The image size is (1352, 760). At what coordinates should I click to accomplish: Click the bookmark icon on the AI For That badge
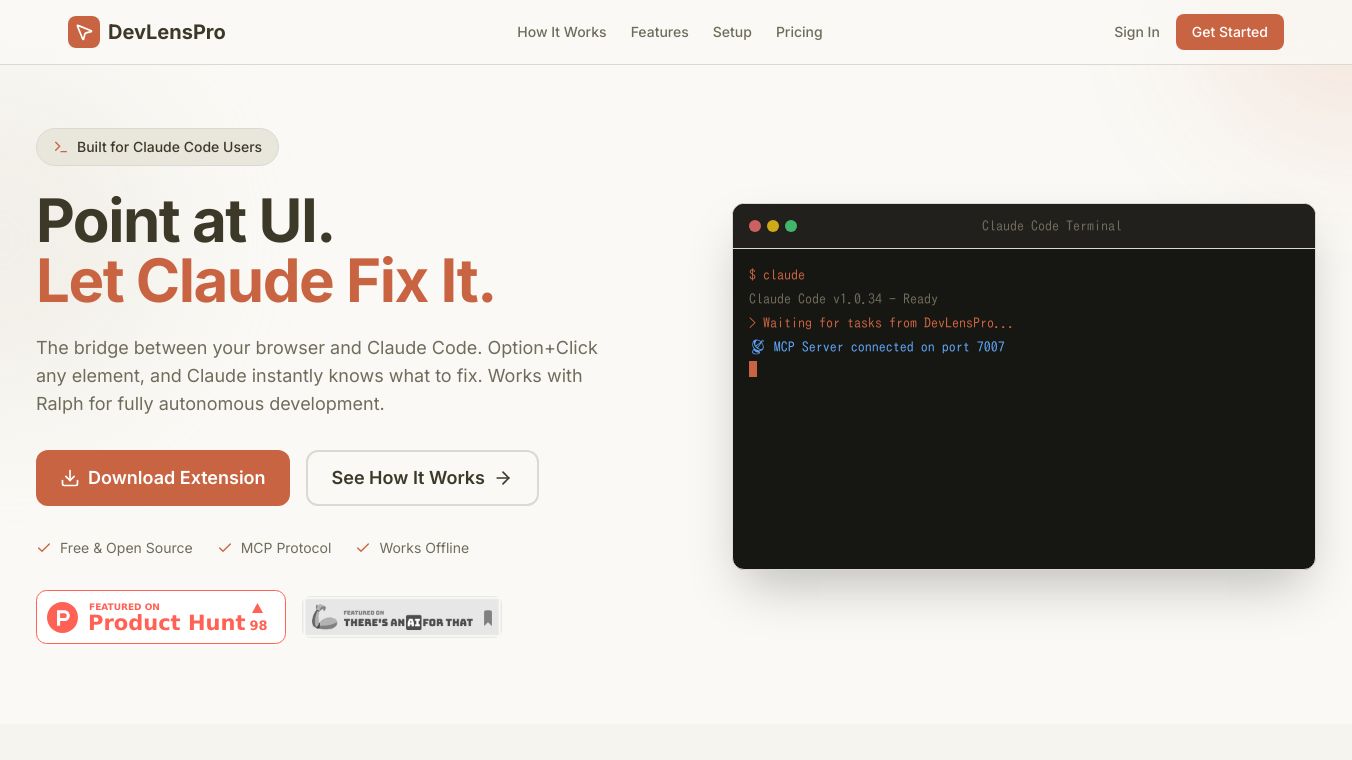(x=488, y=618)
